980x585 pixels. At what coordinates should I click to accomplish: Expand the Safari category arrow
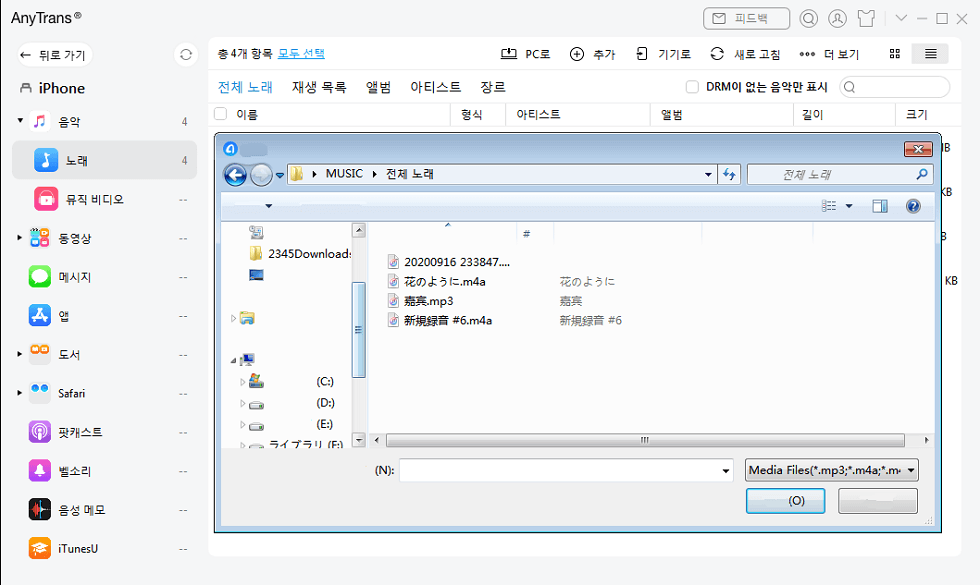pyautogui.click(x=20, y=393)
